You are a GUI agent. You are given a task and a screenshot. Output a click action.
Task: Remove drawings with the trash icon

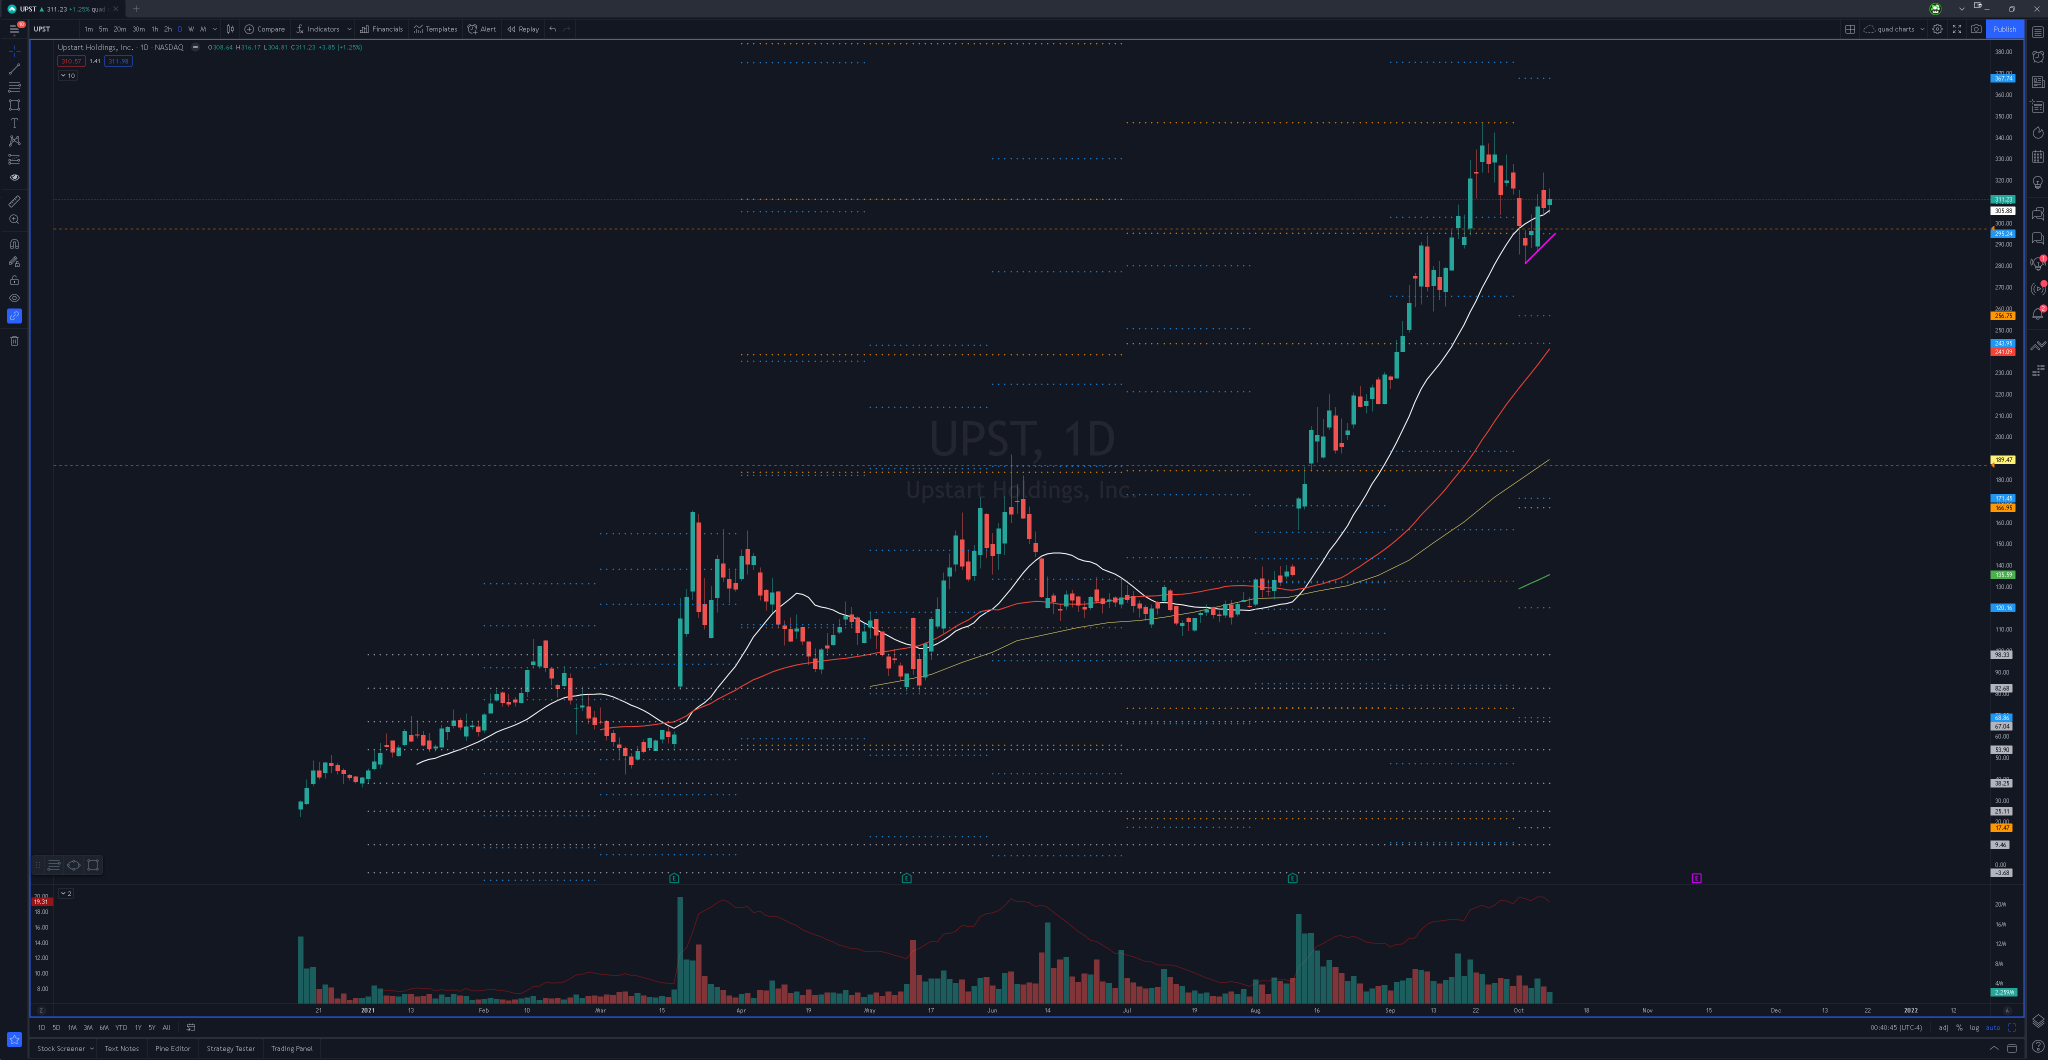pyautogui.click(x=14, y=341)
